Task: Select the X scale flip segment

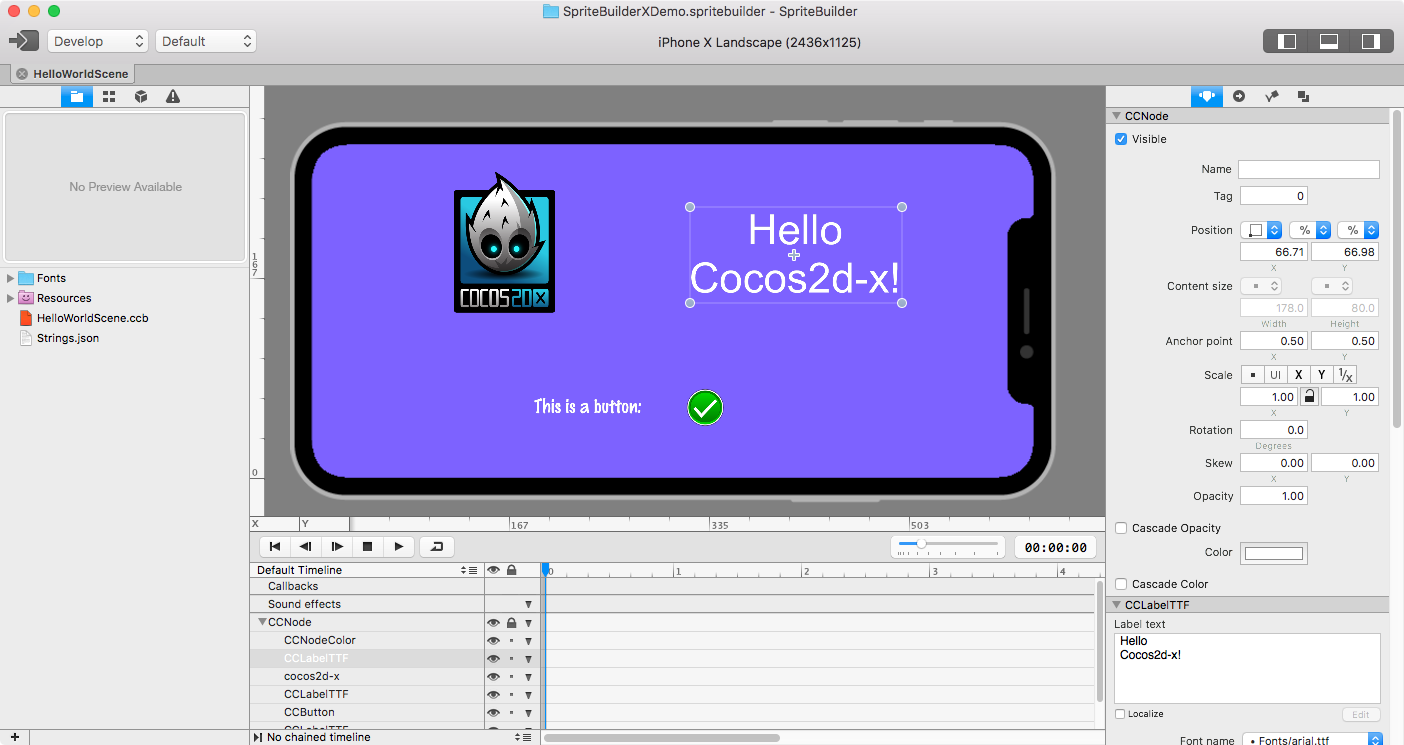Action: (x=1298, y=375)
